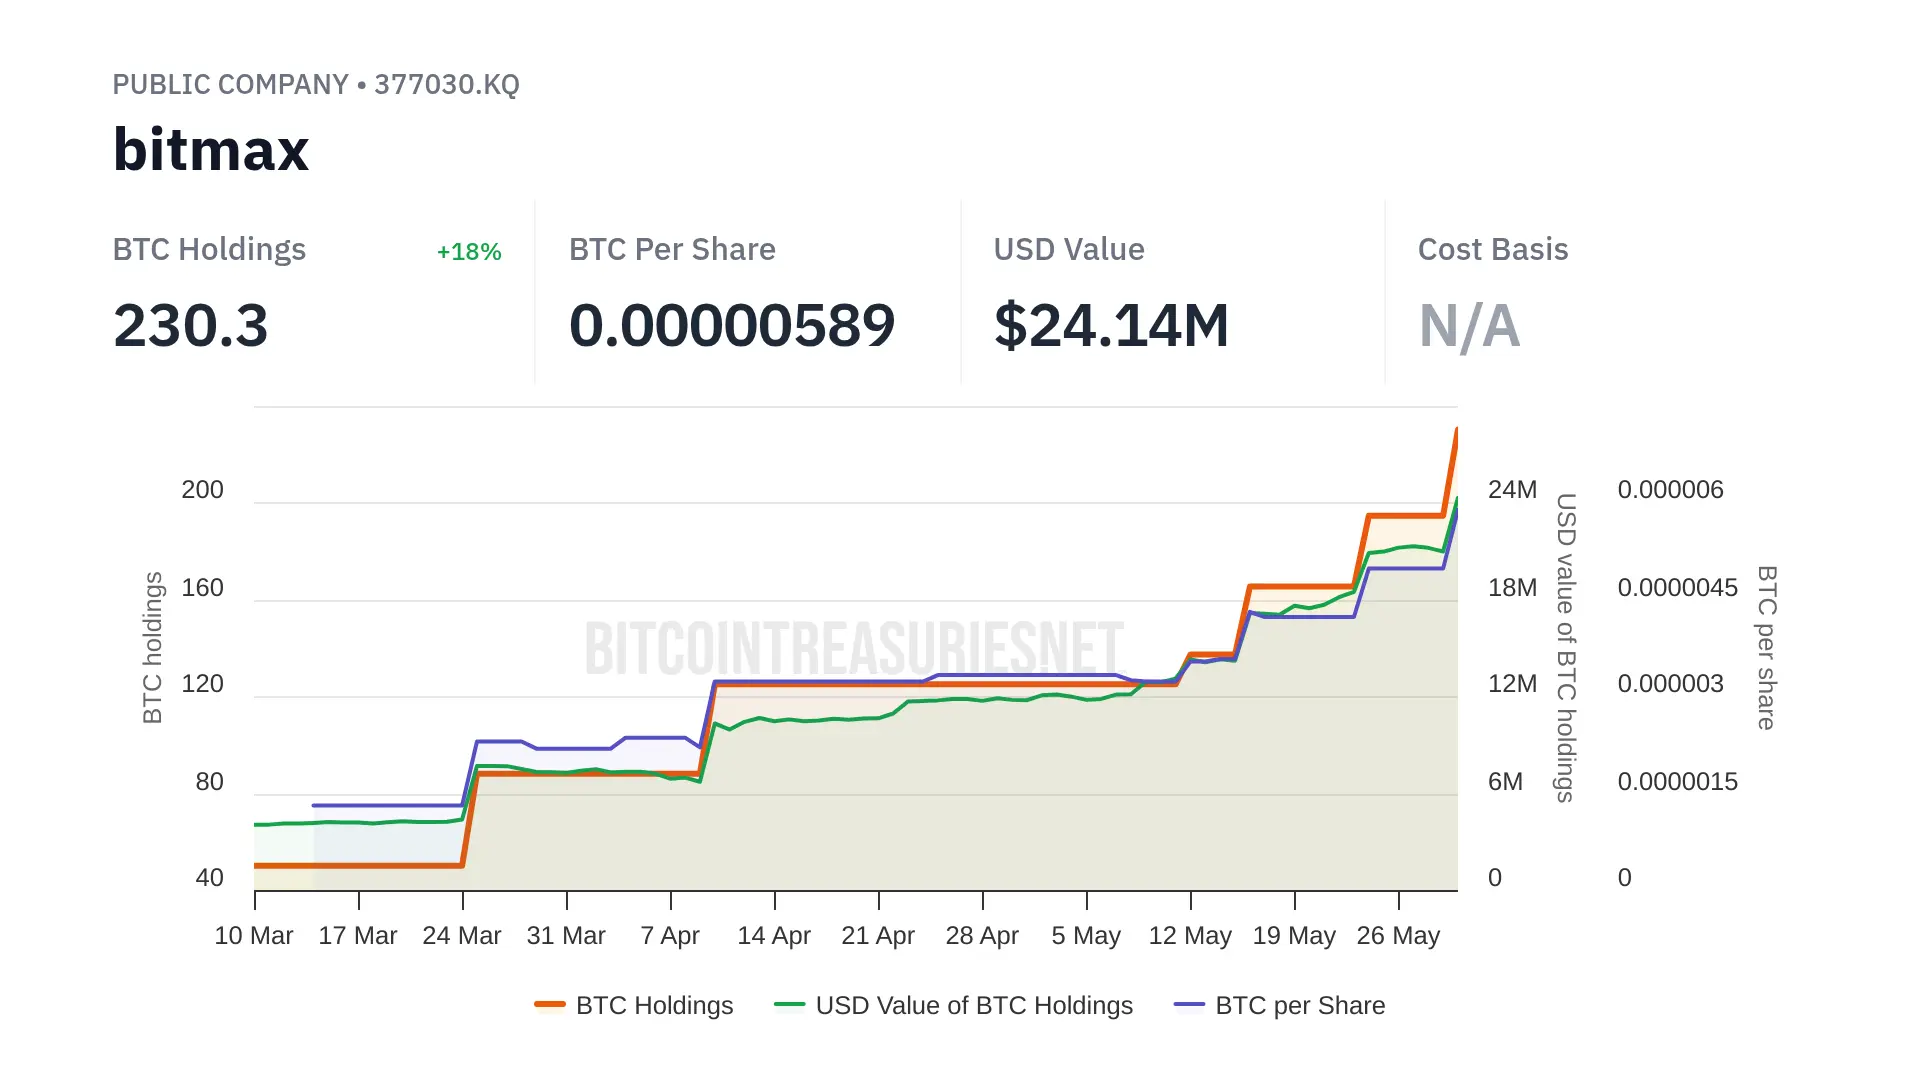The image size is (1920, 1080).
Task: Click the 26 May x-axis date label
Action: [x=1398, y=936]
